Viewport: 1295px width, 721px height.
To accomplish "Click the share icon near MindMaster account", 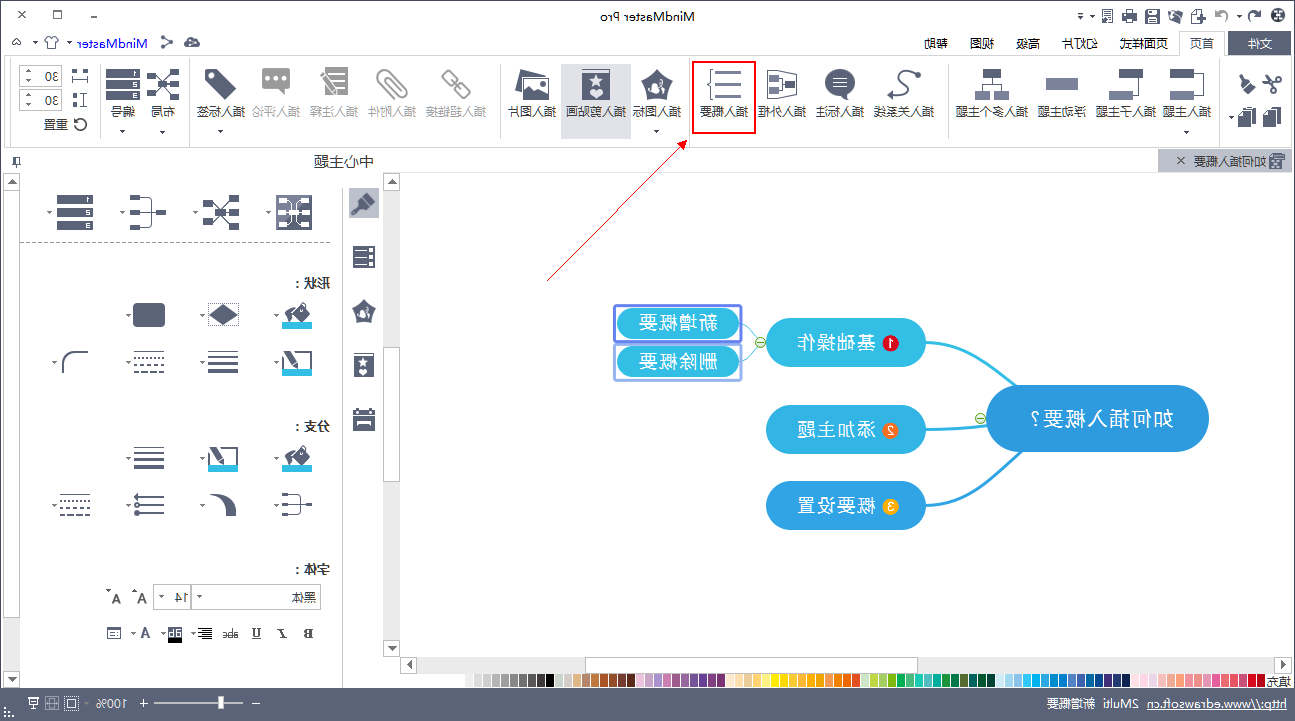I will pyautogui.click(x=166, y=42).
